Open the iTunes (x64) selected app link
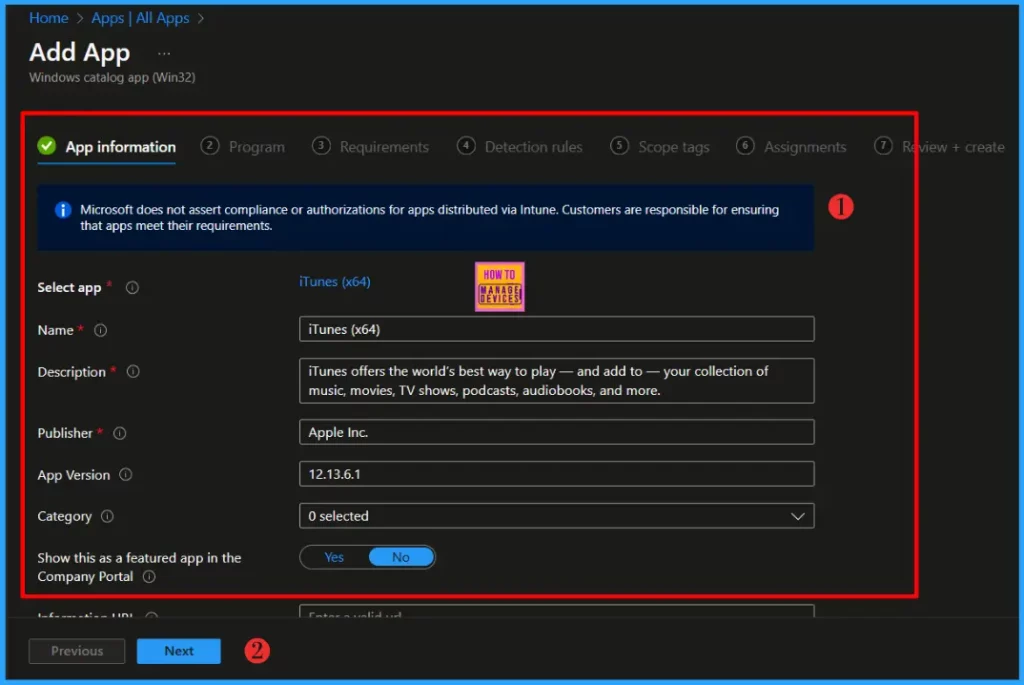The image size is (1024, 685). pos(334,281)
